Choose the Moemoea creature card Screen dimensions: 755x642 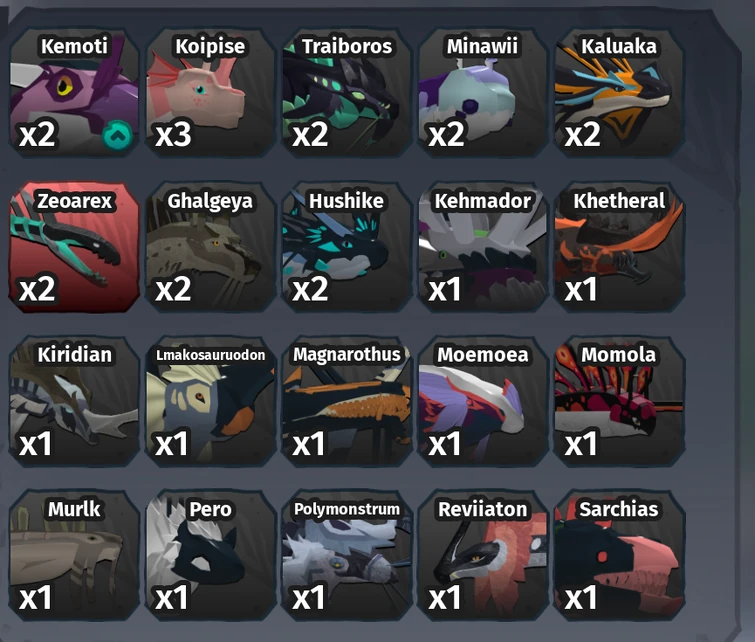(x=483, y=401)
